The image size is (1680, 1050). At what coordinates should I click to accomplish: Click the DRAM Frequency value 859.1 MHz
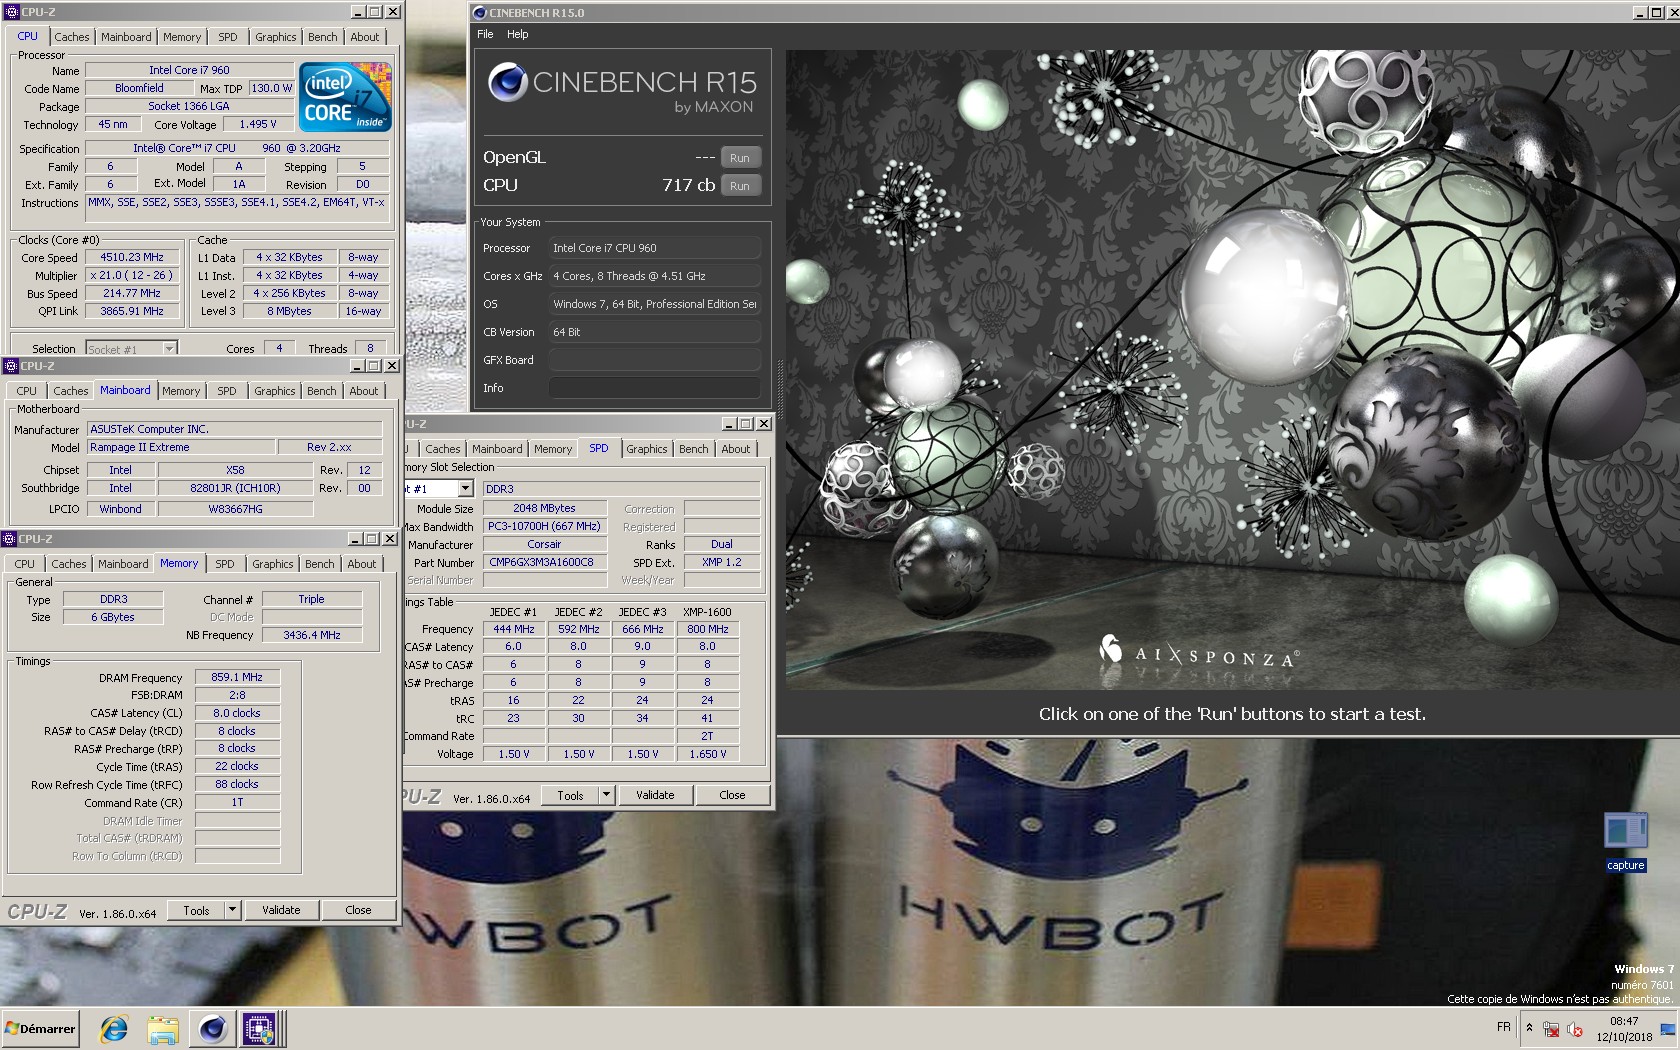[237, 677]
